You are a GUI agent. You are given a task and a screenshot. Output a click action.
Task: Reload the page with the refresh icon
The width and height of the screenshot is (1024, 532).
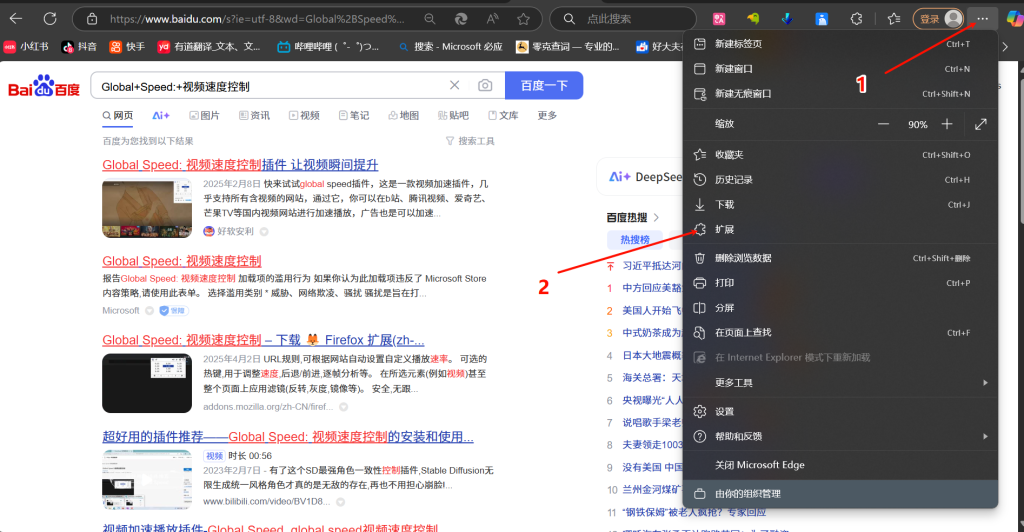pyautogui.click(x=50, y=19)
